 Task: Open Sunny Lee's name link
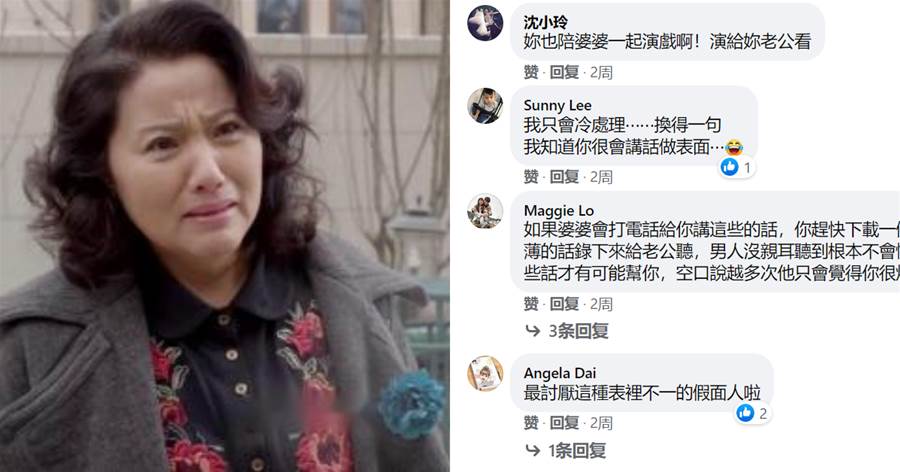pos(557,106)
